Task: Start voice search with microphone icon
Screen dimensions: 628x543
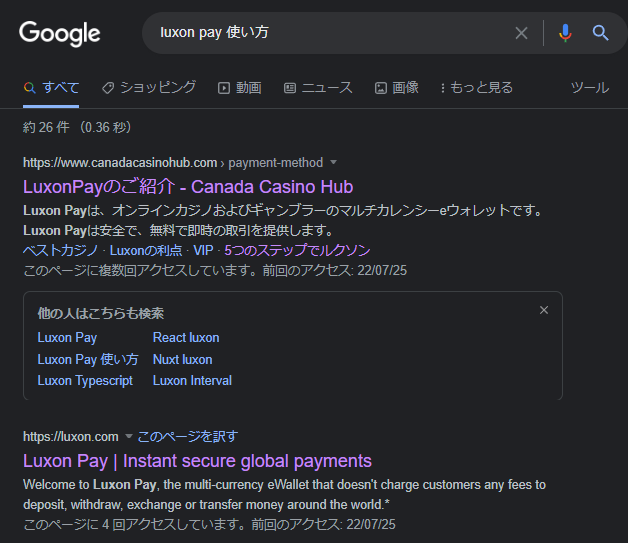Action: (565, 33)
